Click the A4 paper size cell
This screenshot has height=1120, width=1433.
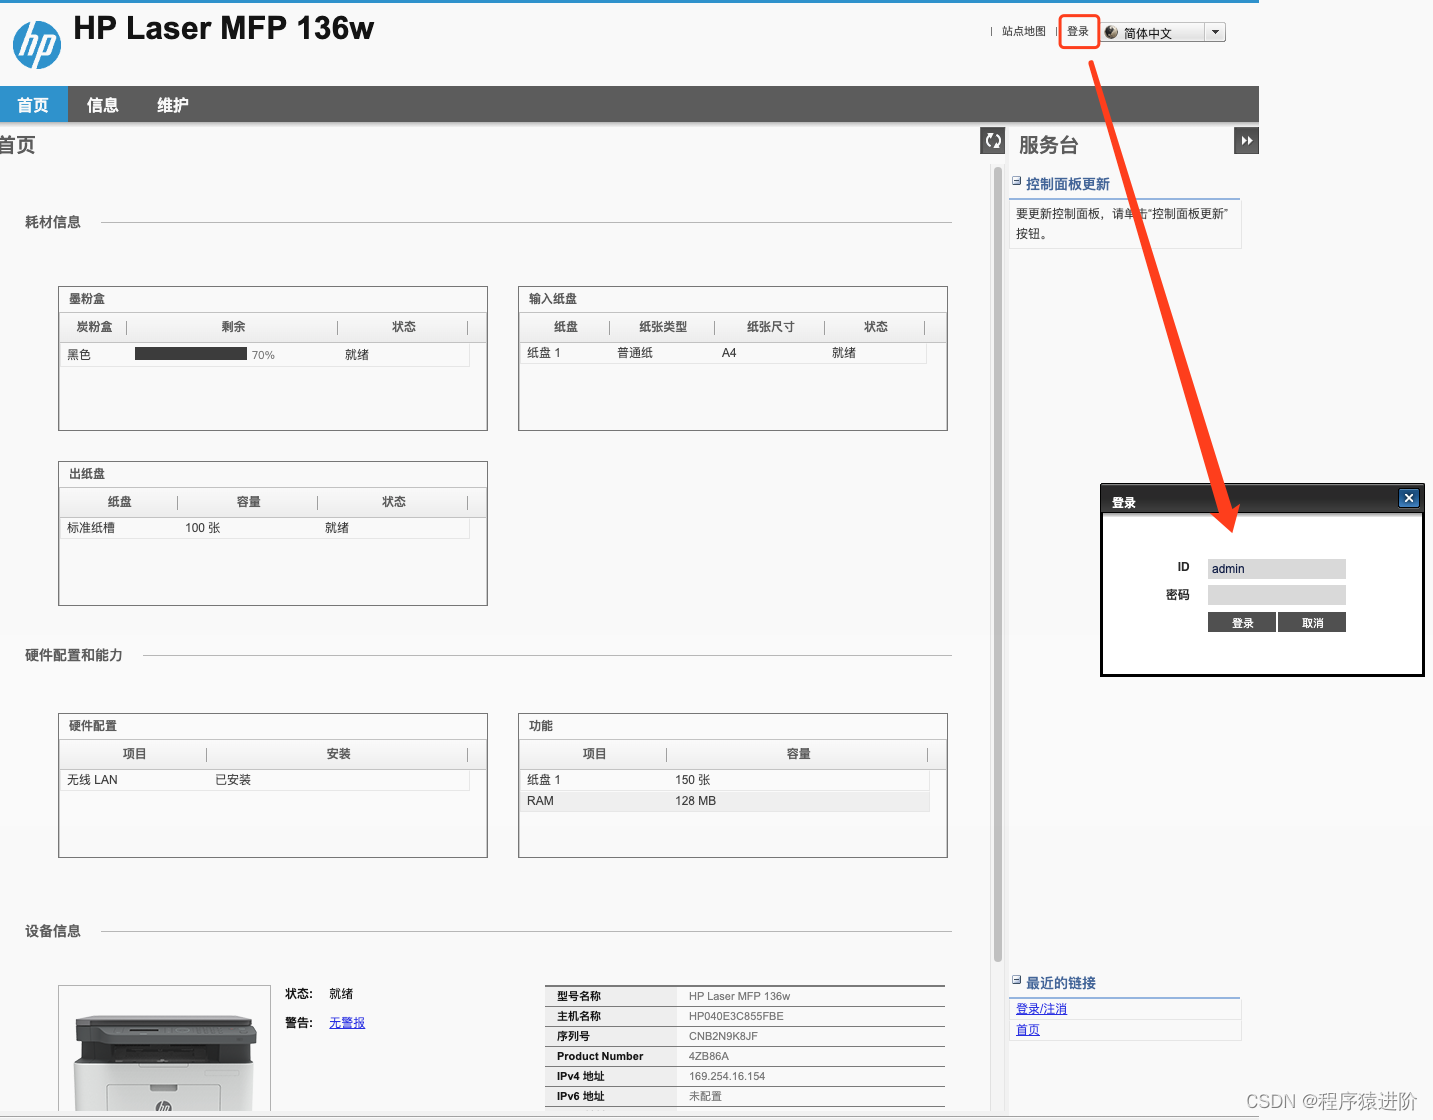coord(729,353)
